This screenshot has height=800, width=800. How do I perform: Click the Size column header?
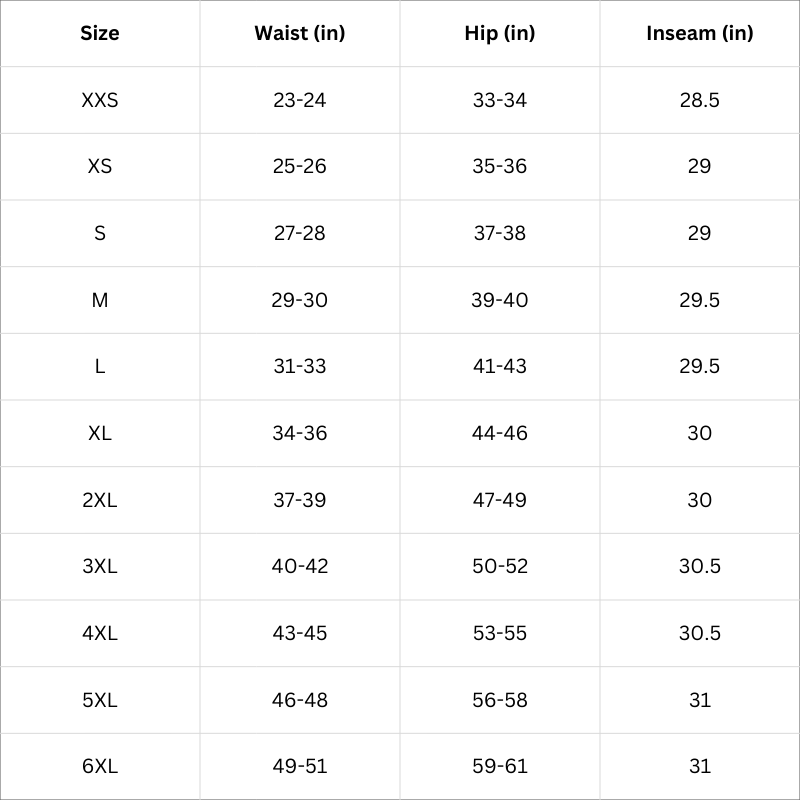tap(100, 33)
